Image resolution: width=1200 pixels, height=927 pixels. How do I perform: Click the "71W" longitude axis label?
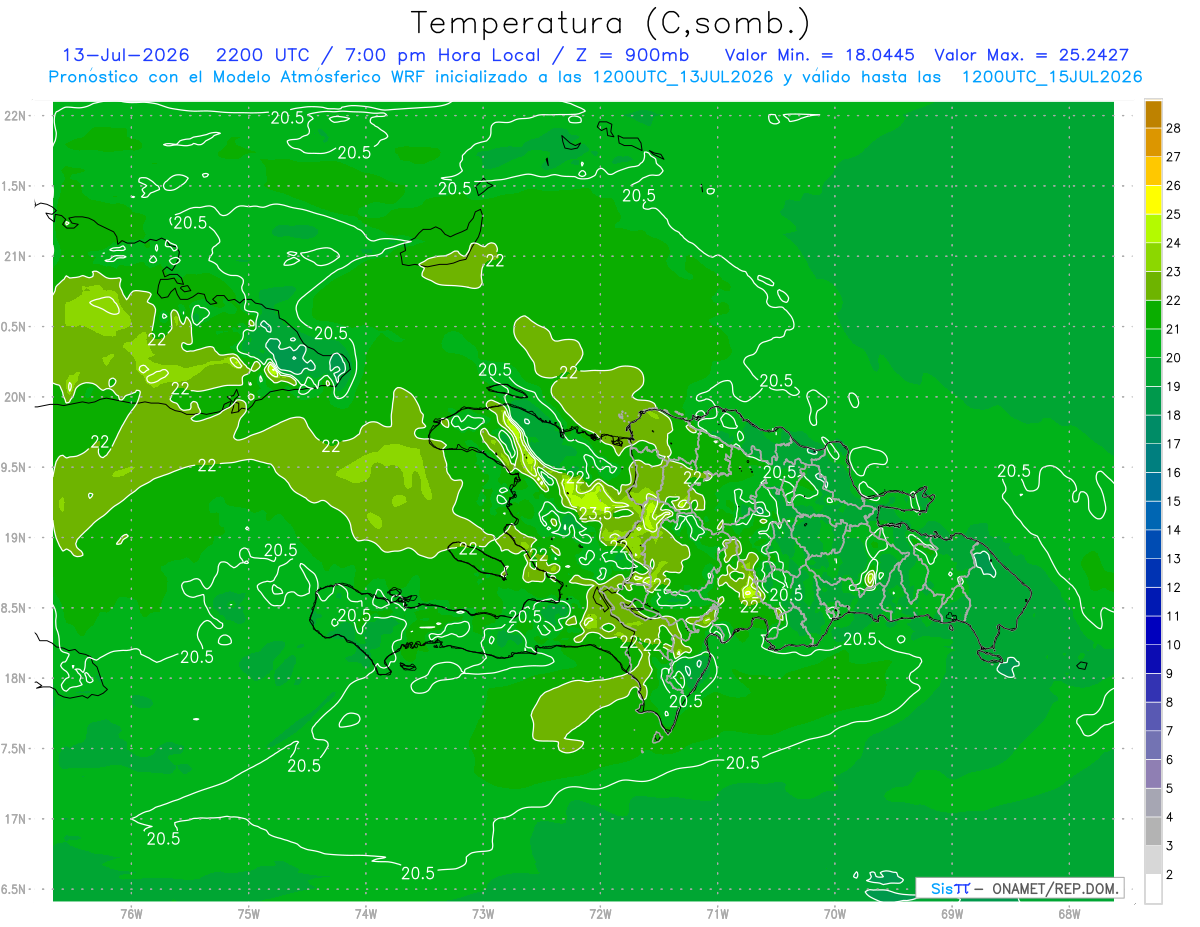717,914
